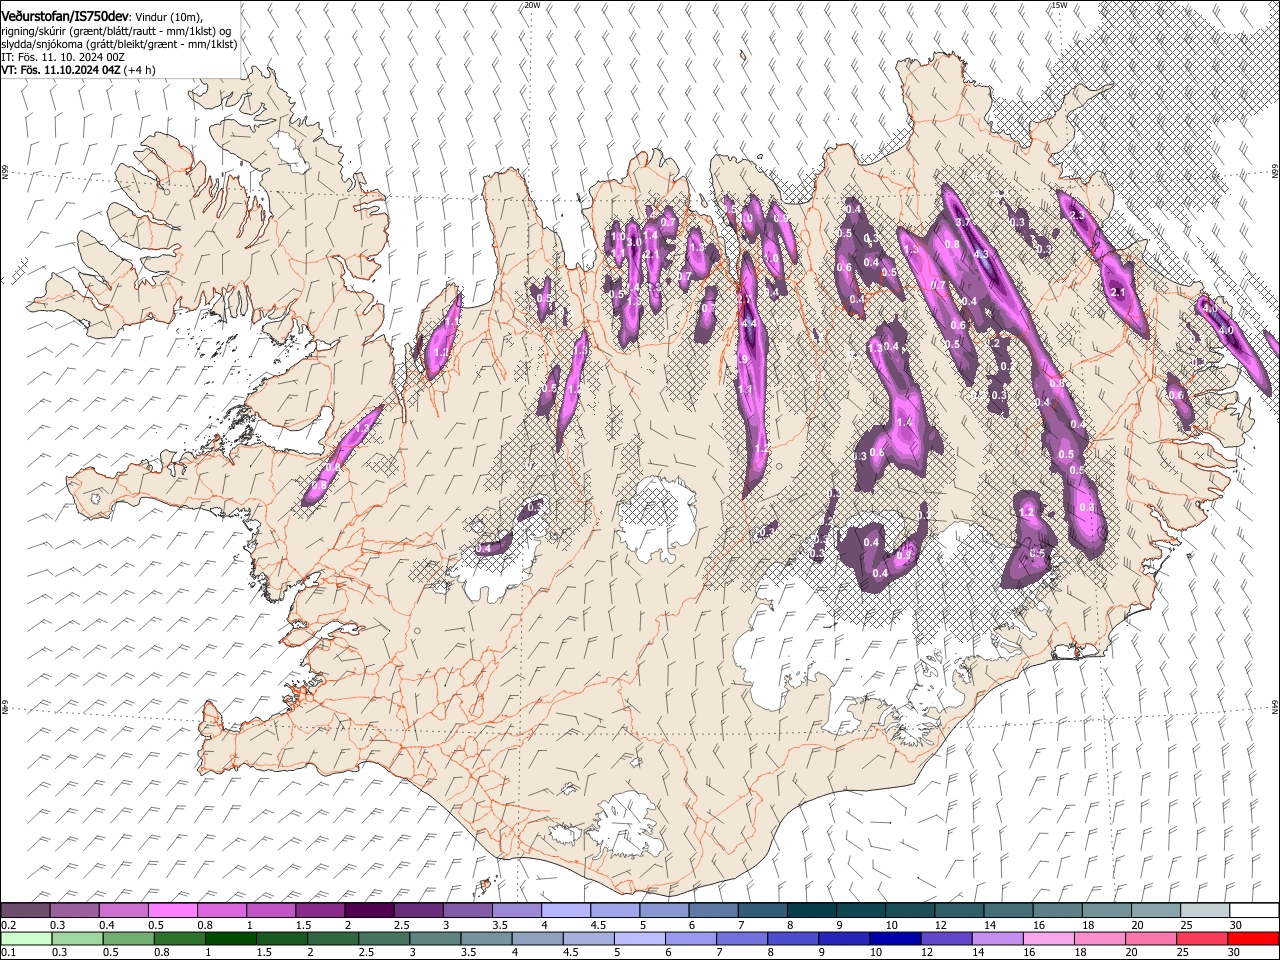Click upper row grey swatch between 18 and 20
1280x960 pixels.
[1106, 910]
